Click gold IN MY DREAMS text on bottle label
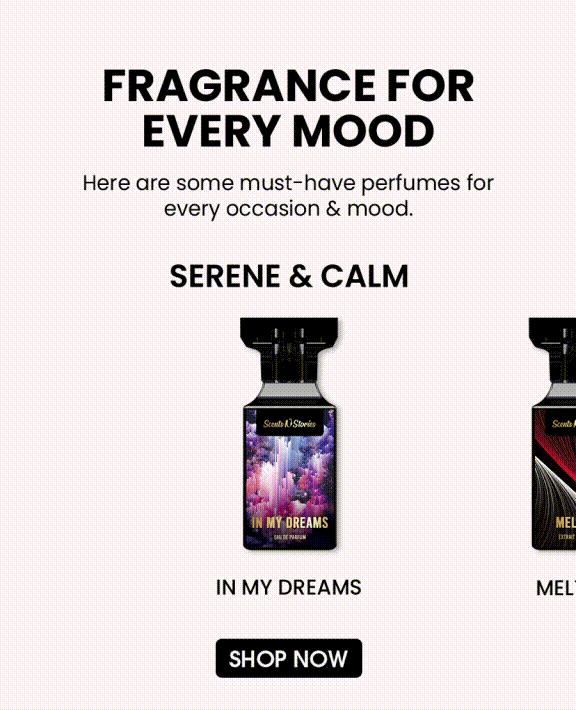The image size is (576, 710). [290, 523]
